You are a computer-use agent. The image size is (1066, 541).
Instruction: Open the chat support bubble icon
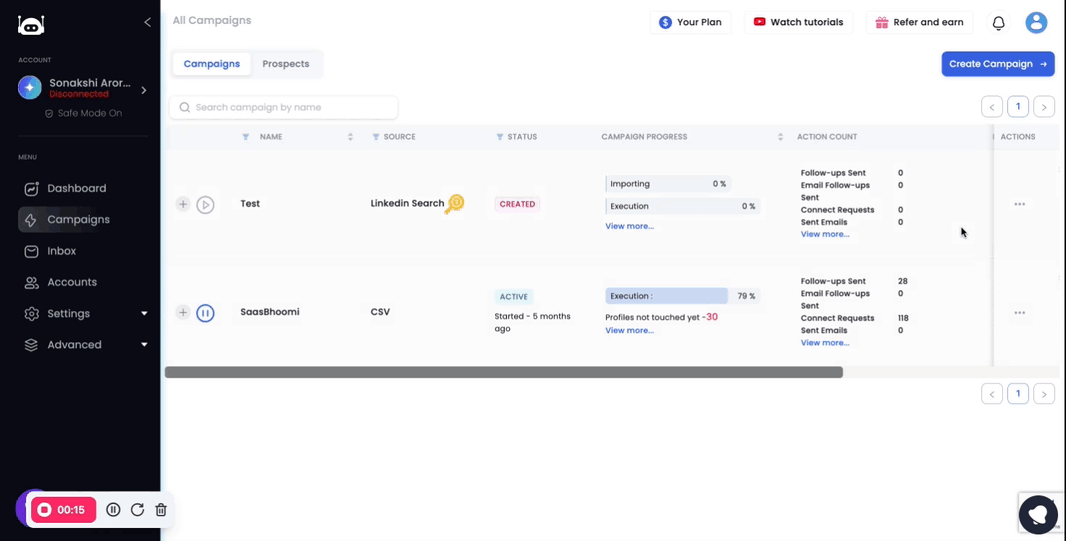click(x=1038, y=514)
